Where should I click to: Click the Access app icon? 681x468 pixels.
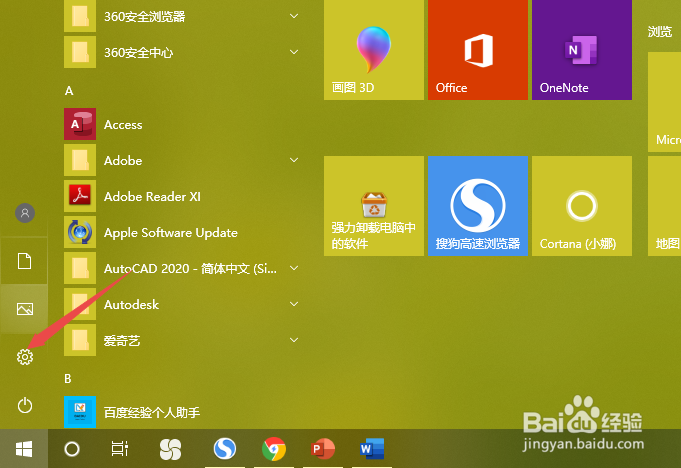coord(80,124)
